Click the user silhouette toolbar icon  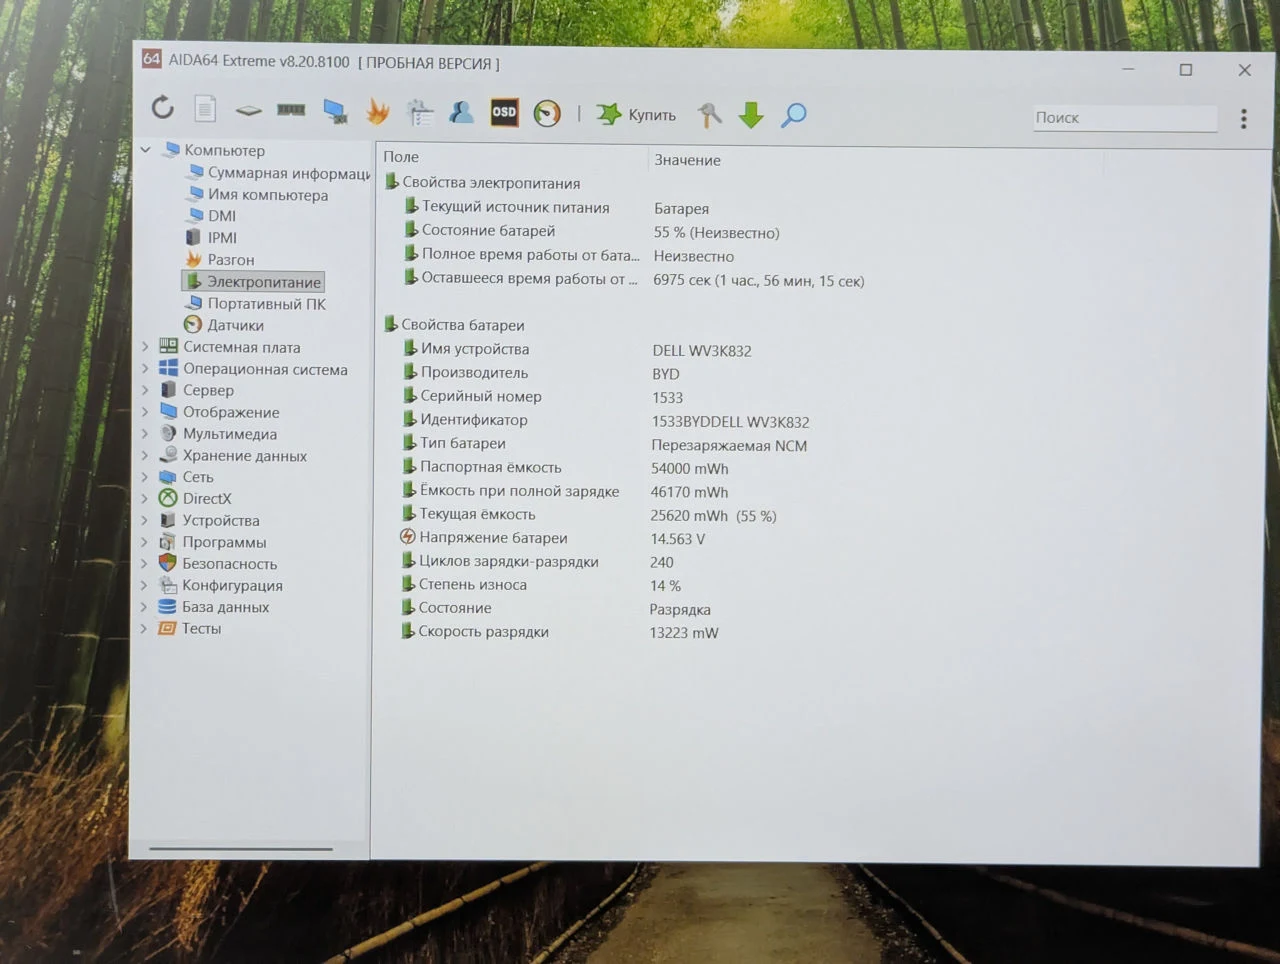pos(461,112)
